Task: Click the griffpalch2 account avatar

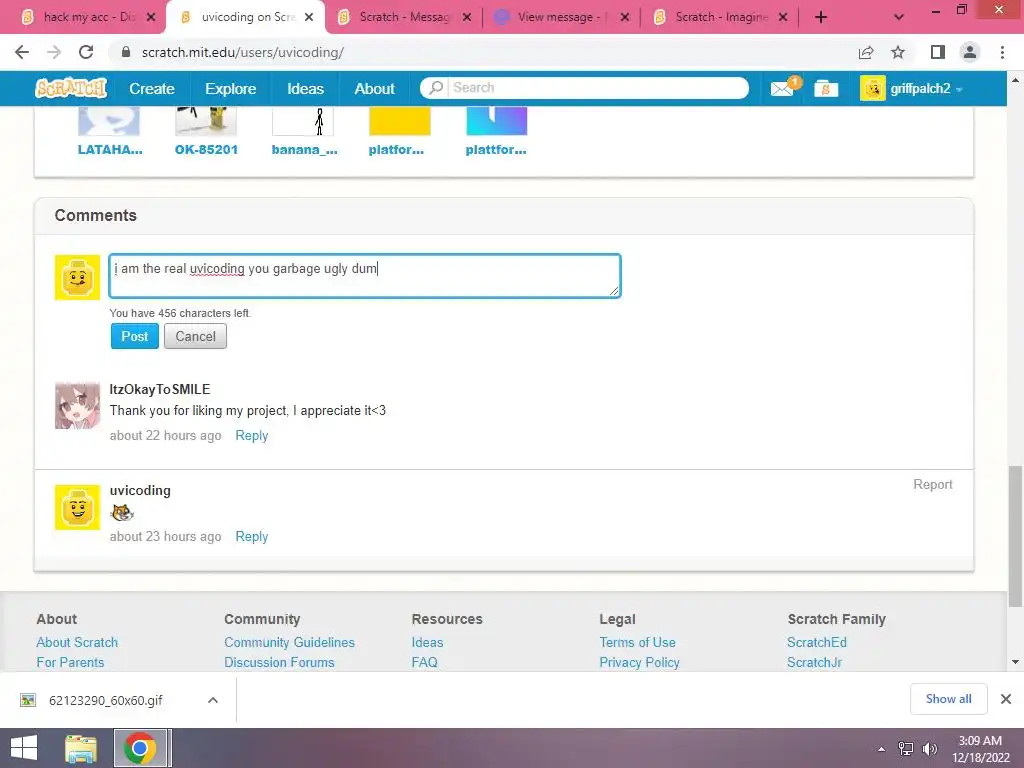Action: point(872,88)
